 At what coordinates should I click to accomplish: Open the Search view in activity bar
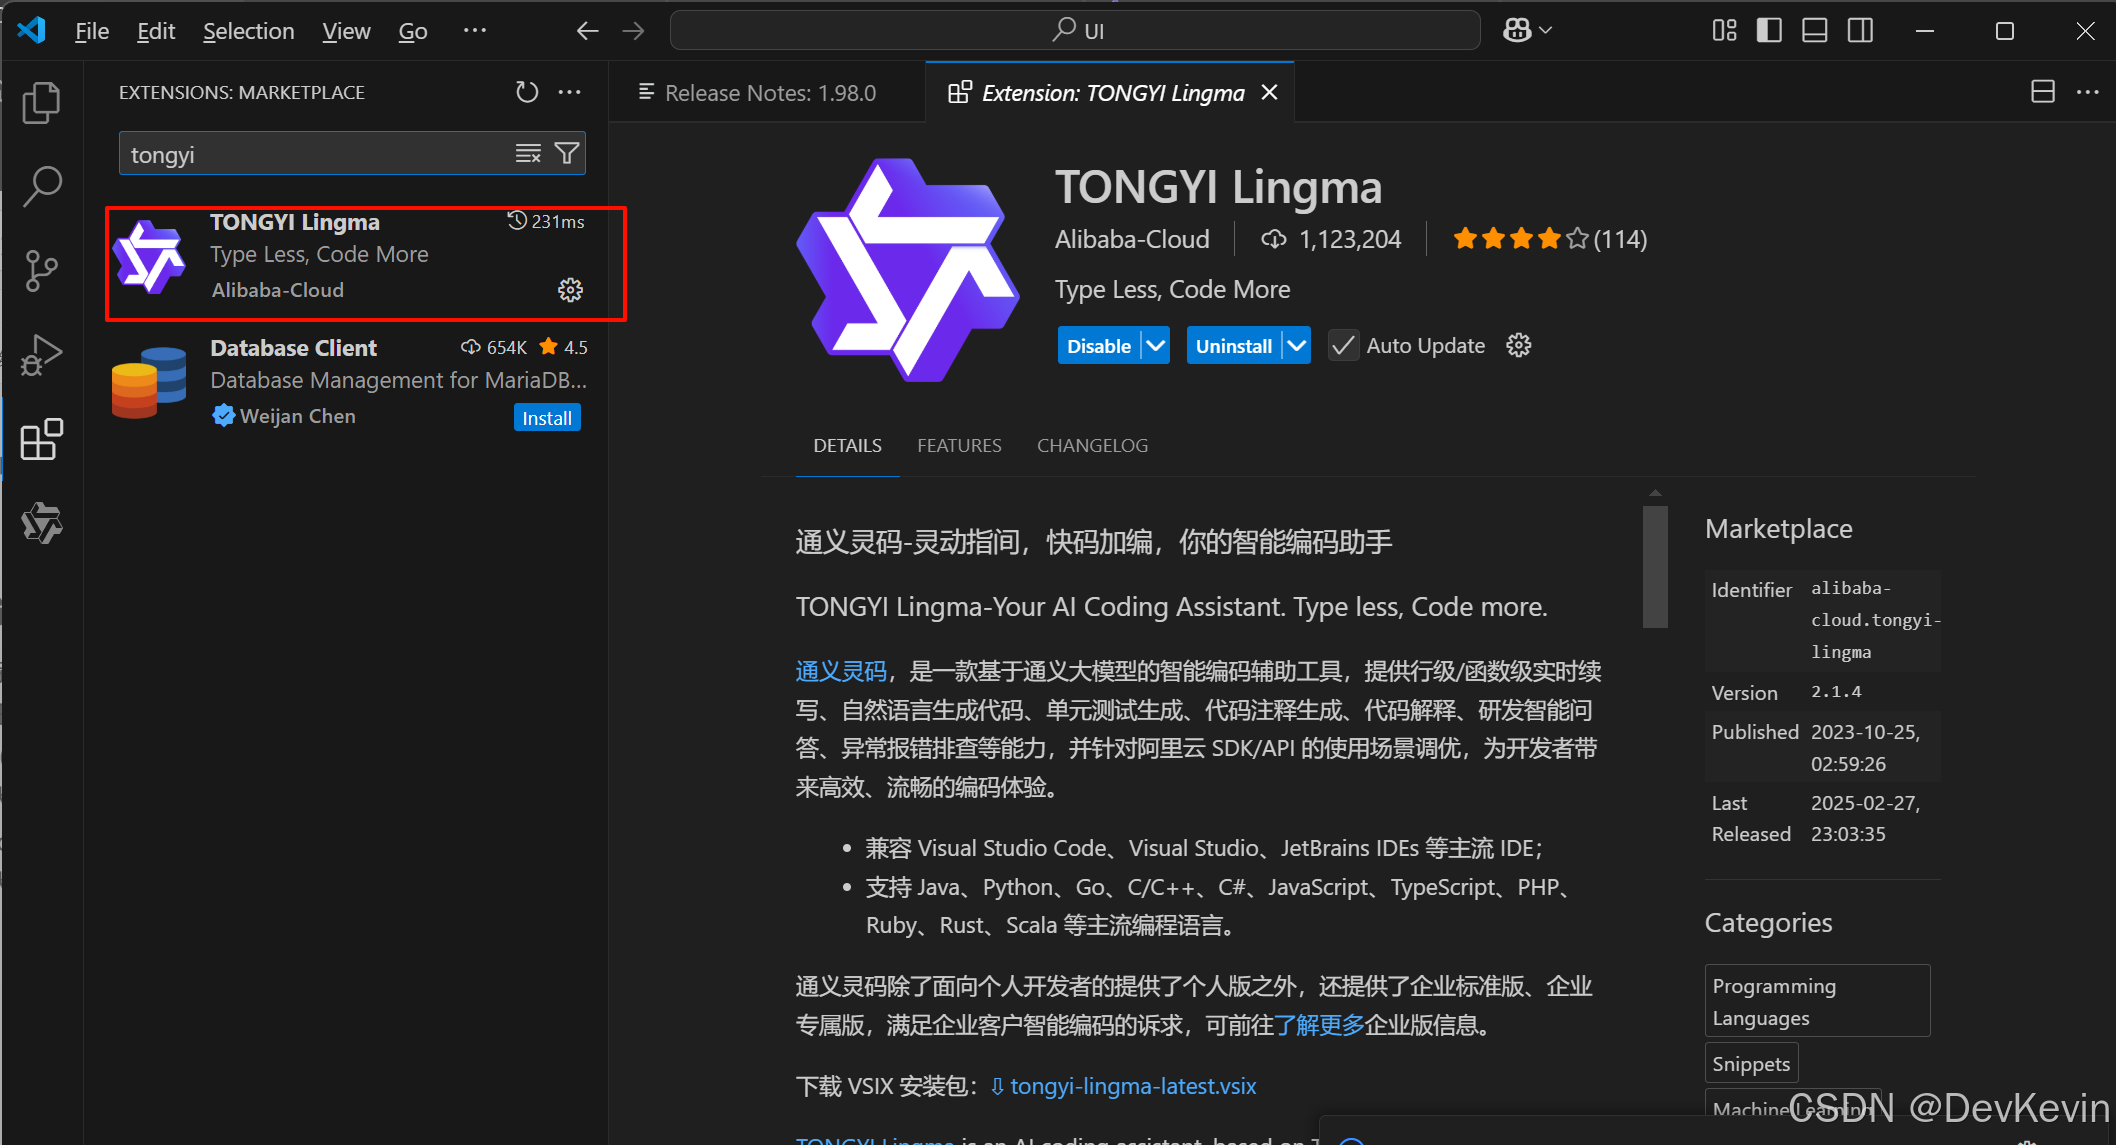[x=41, y=186]
